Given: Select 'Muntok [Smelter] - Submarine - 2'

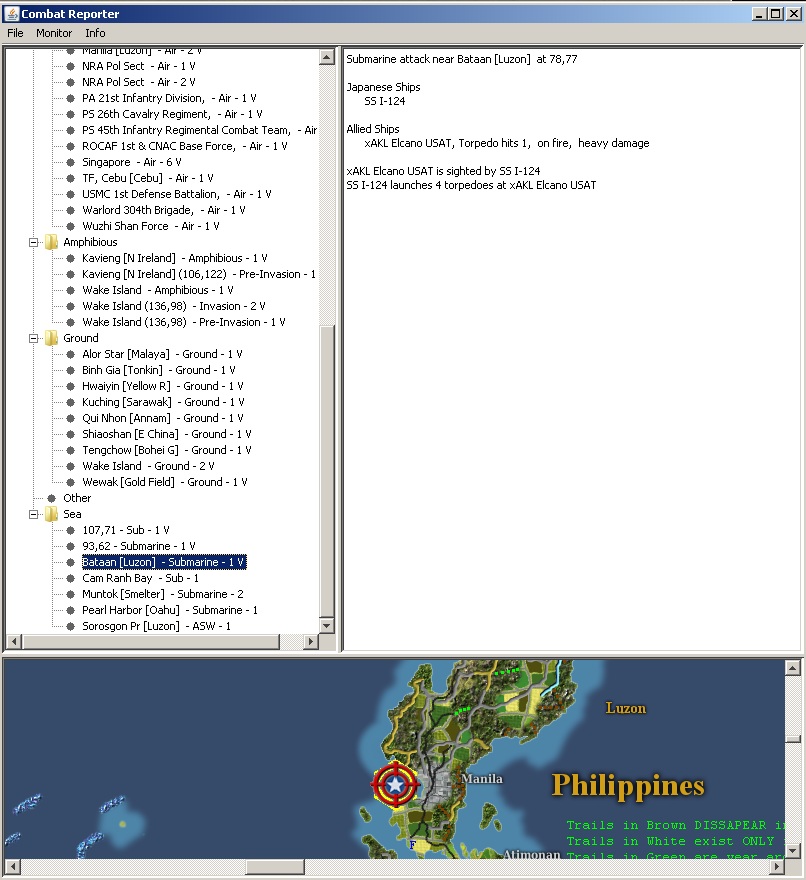Looking at the screenshot, I should click(x=163, y=594).
